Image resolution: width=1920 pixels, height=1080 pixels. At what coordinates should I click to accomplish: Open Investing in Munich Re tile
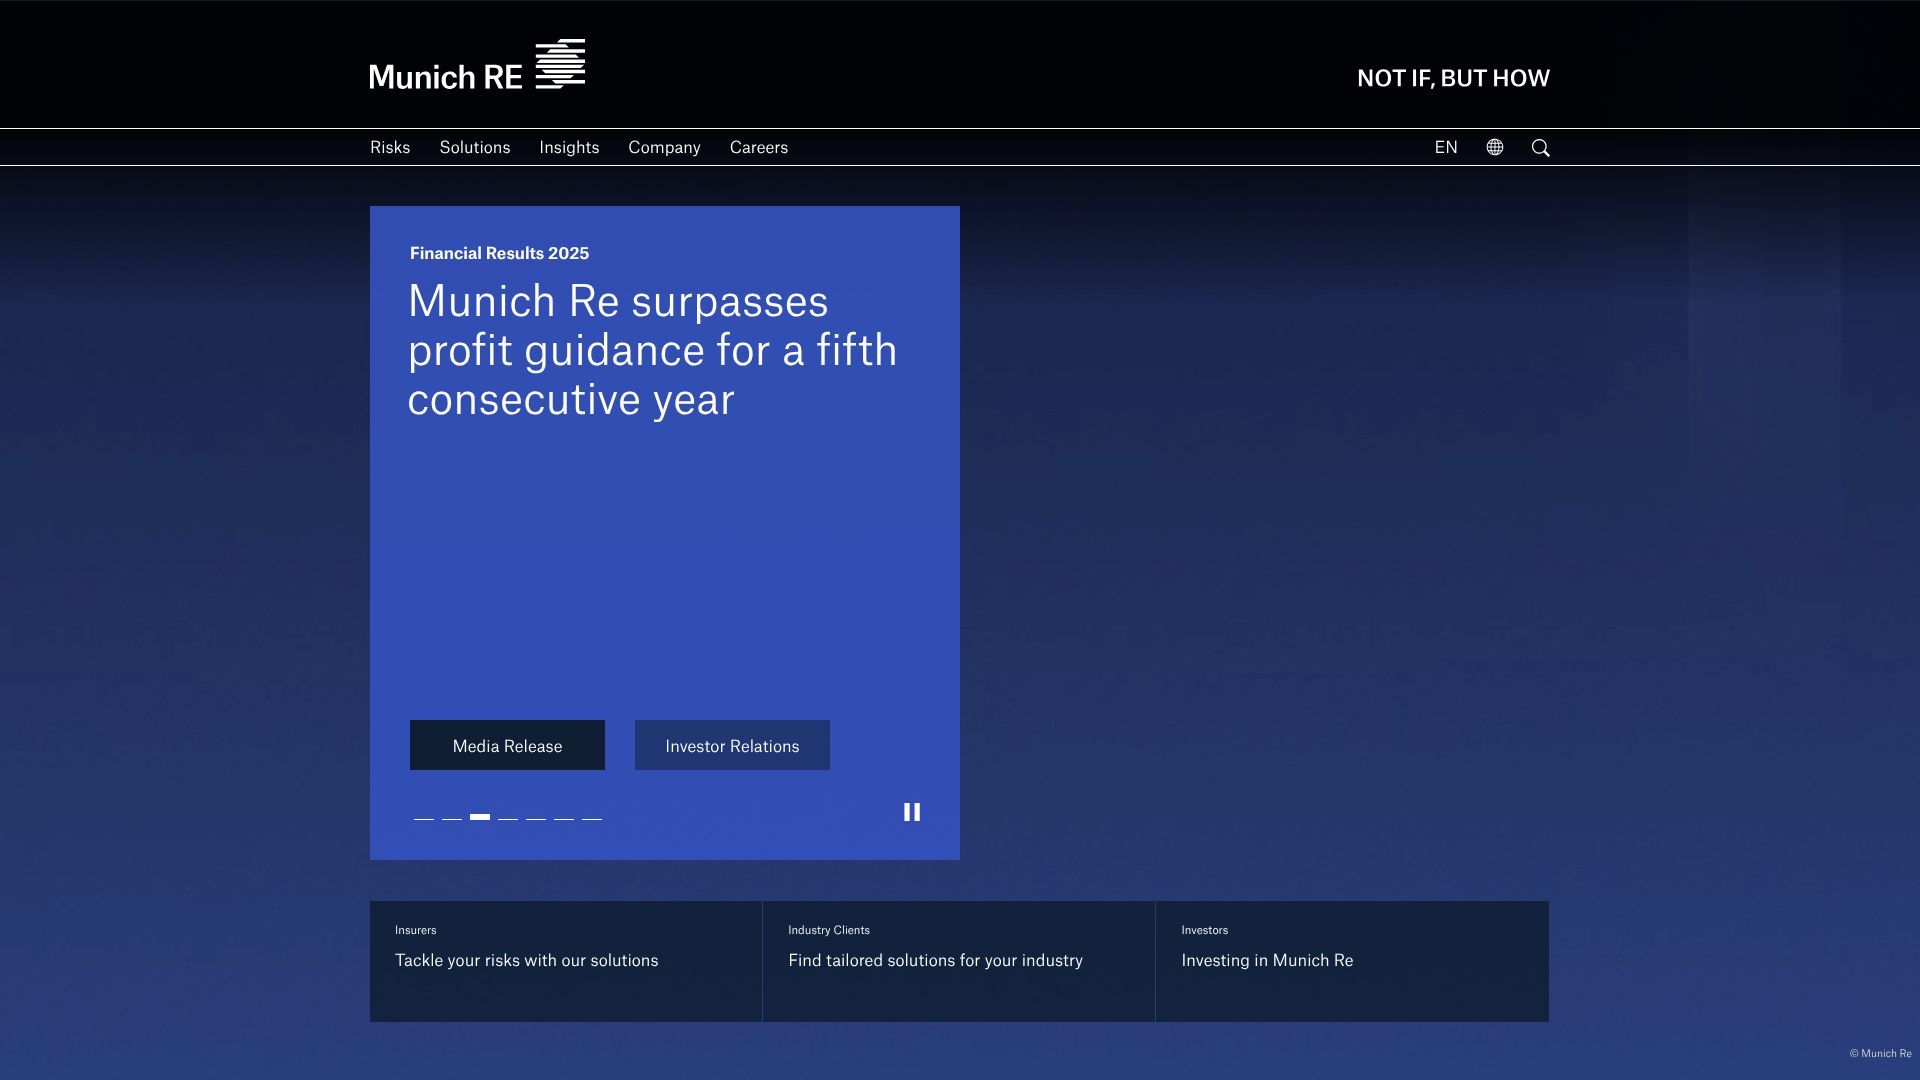(1351, 960)
